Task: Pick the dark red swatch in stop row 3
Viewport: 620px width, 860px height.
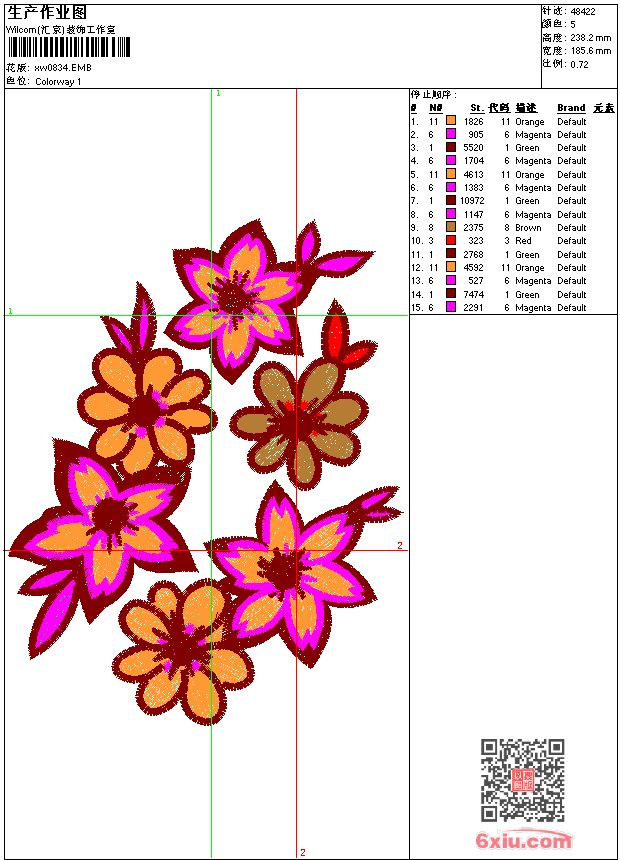Action: [x=451, y=147]
